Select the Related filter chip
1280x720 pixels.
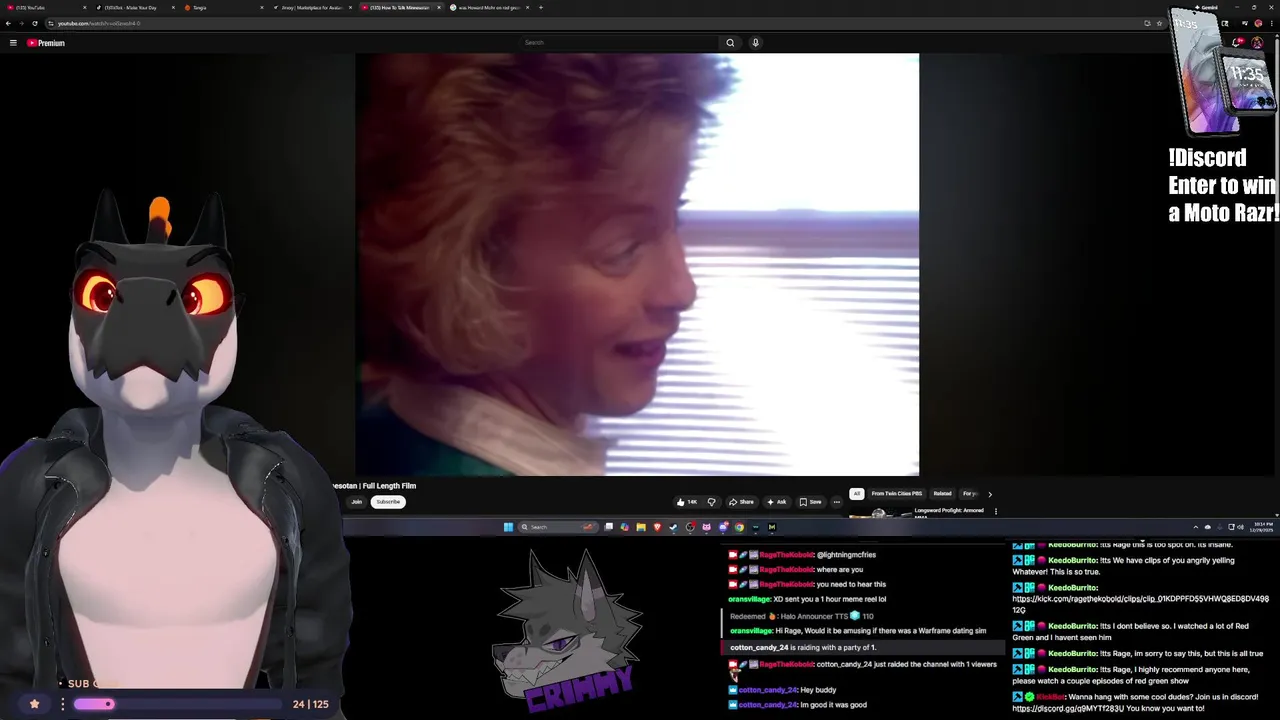942,493
